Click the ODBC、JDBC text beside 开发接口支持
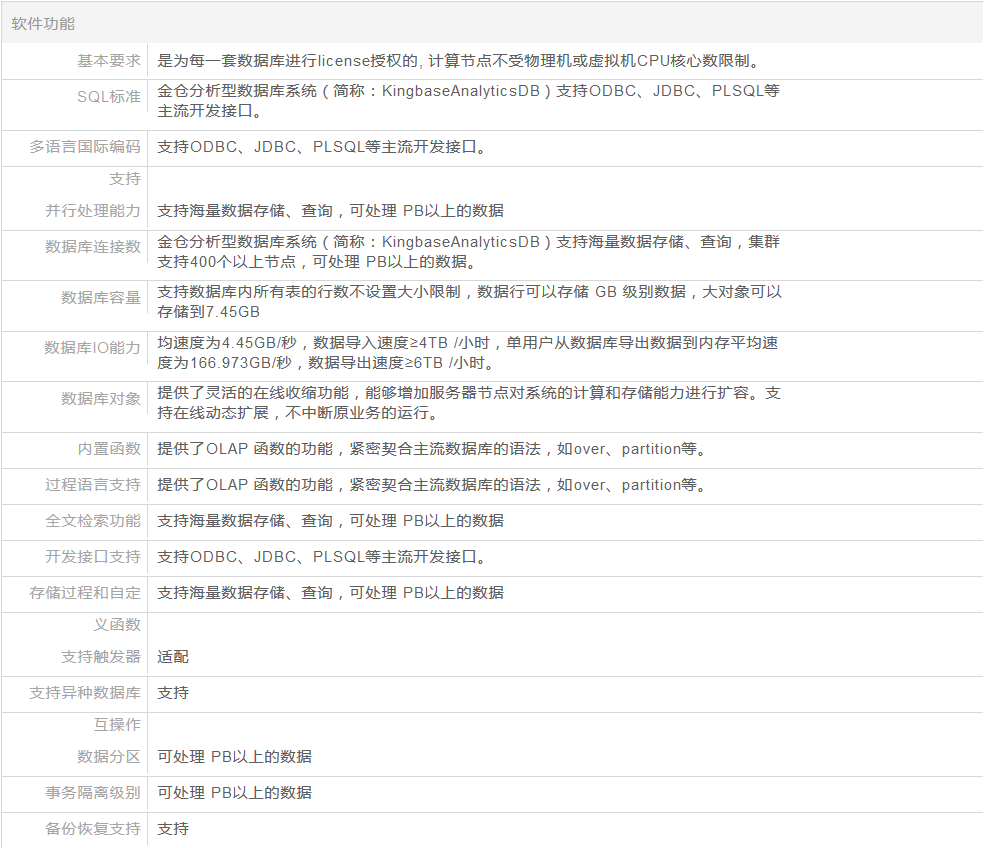The height and width of the screenshot is (848, 992). coord(321,557)
